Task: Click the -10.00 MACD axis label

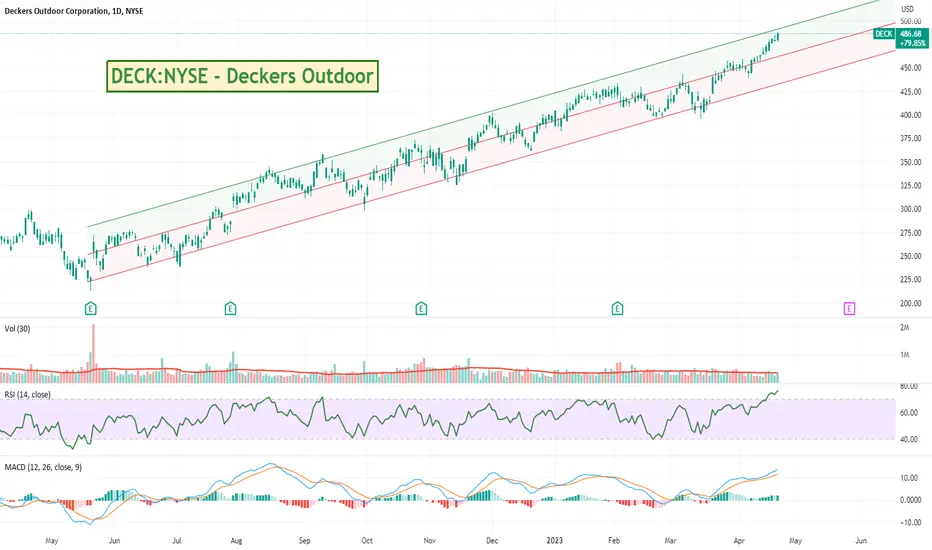Action: [x=910, y=523]
